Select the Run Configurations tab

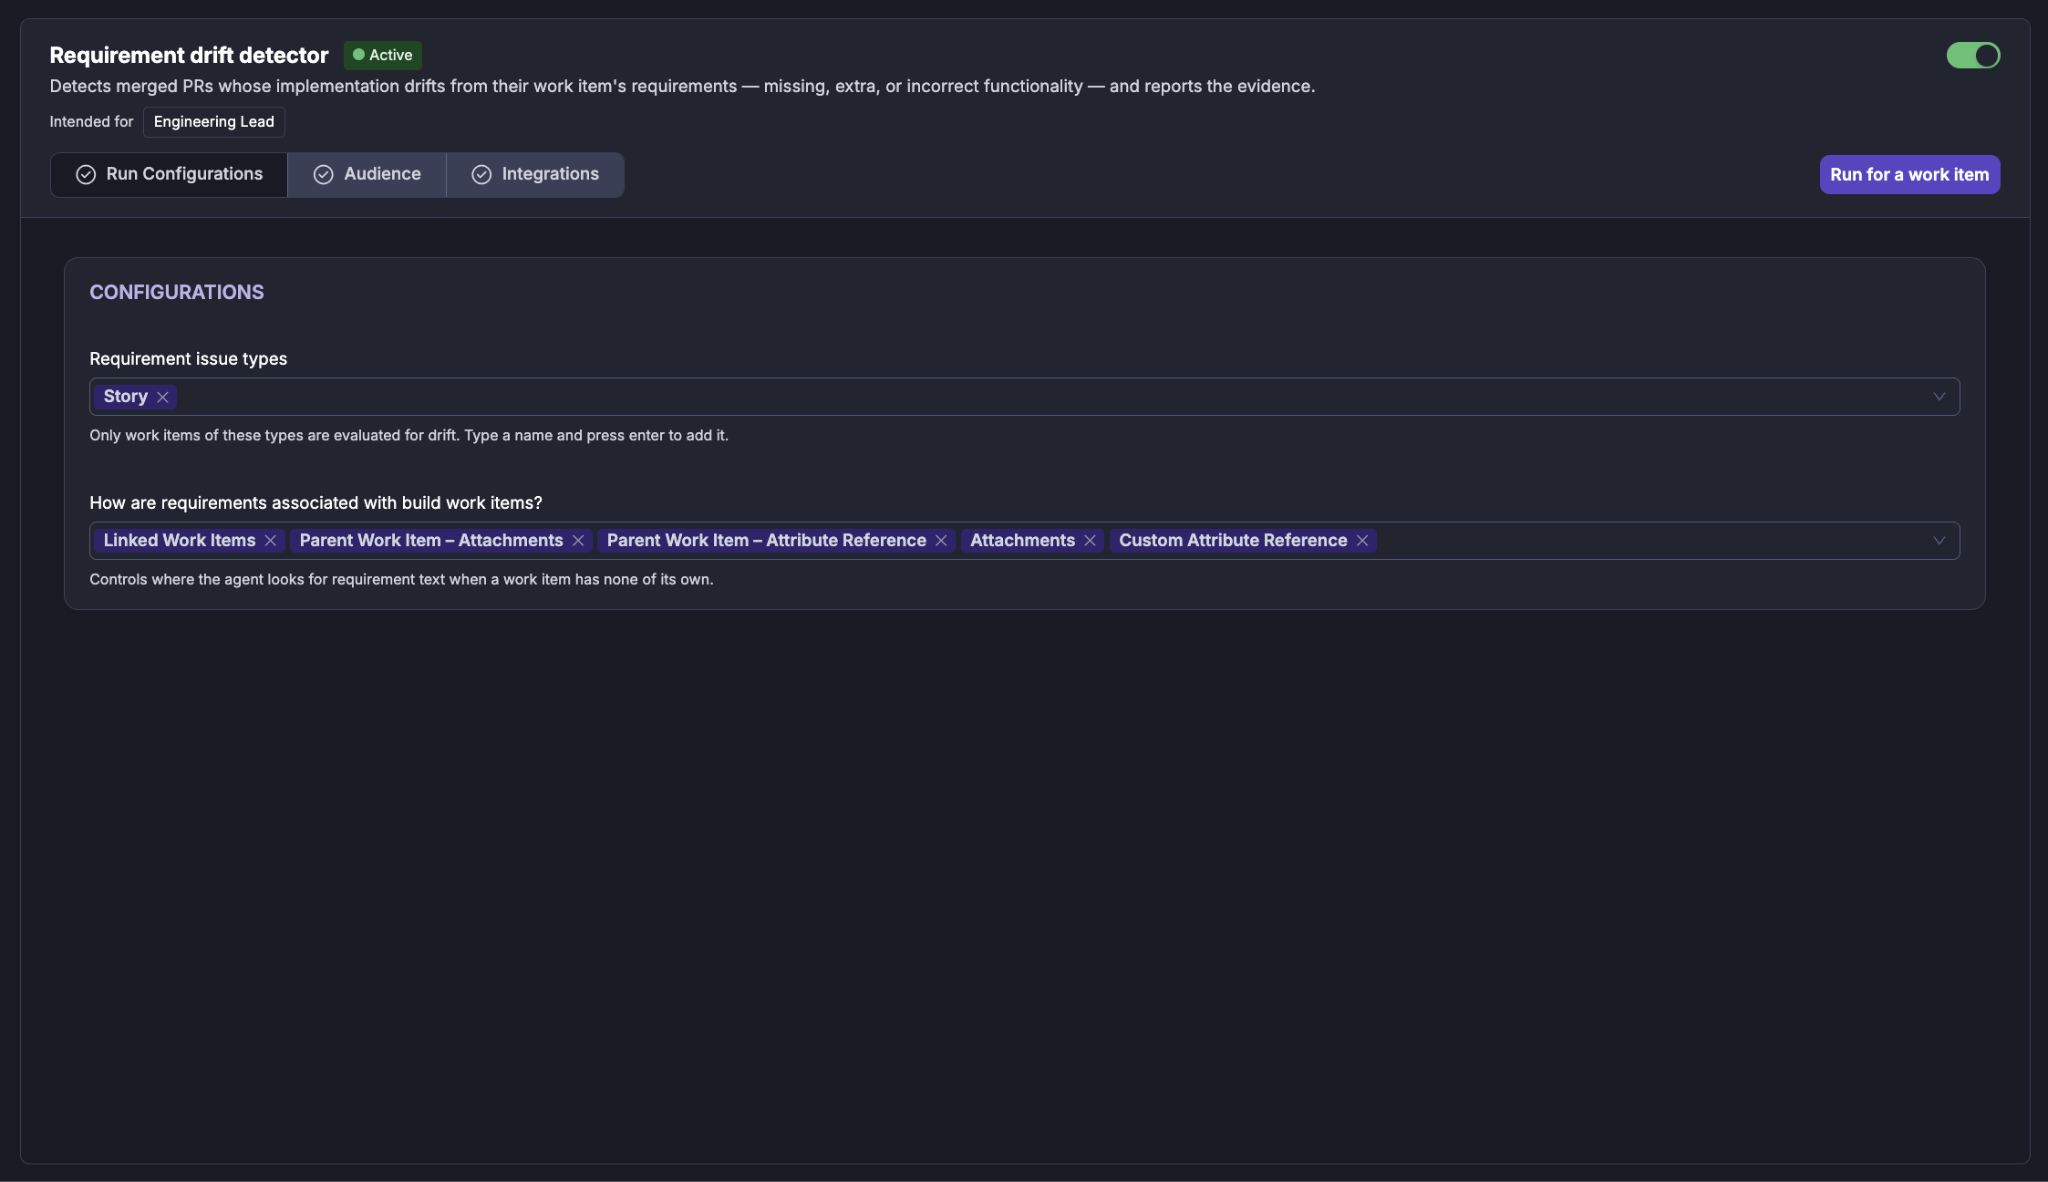(x=169, y=175)
